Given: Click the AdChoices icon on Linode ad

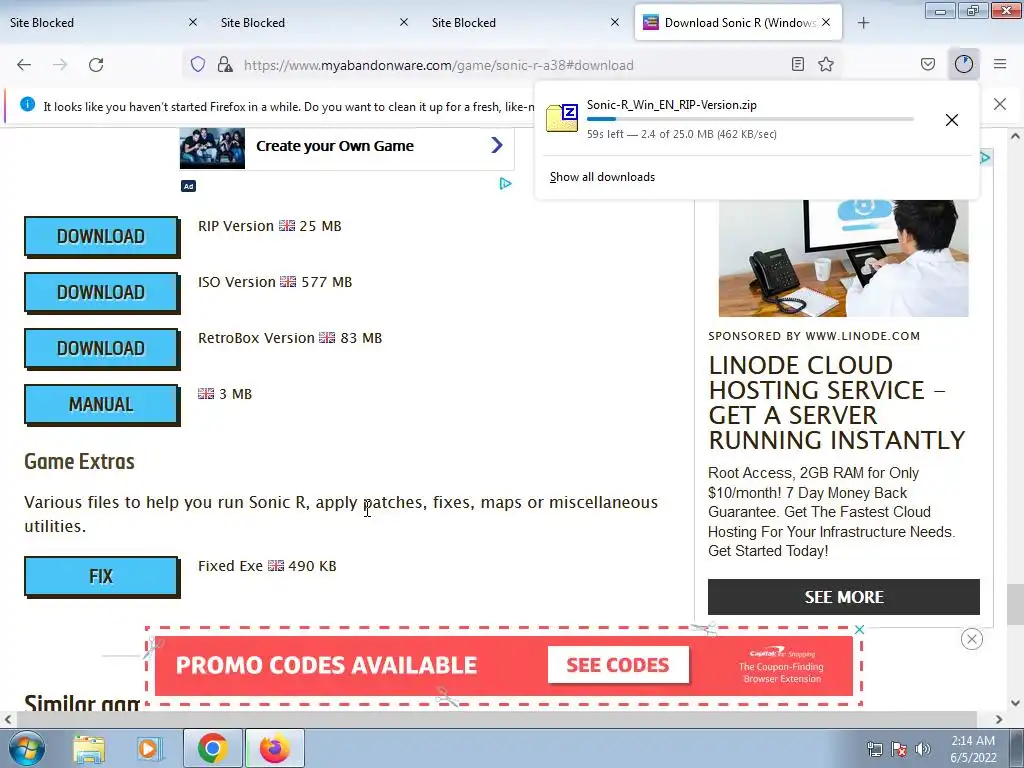Looking at the screenshot, I should pos(985,157).
